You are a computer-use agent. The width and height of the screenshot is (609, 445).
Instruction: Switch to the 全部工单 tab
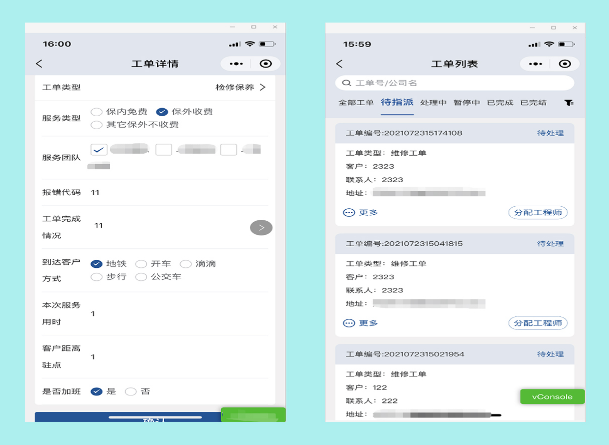tap(356, 103)
